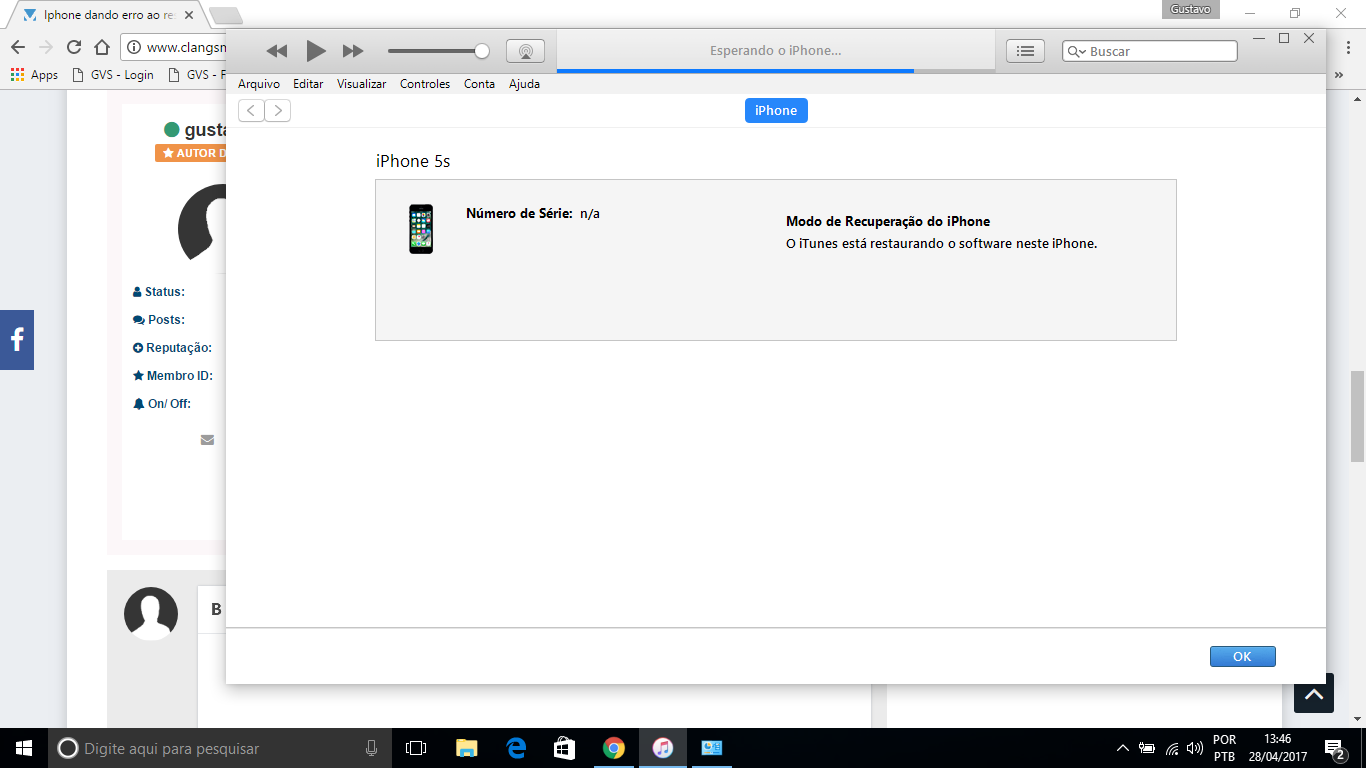Click the speaker volume tray icon

pyautogui.click(x=1194, y=748)
